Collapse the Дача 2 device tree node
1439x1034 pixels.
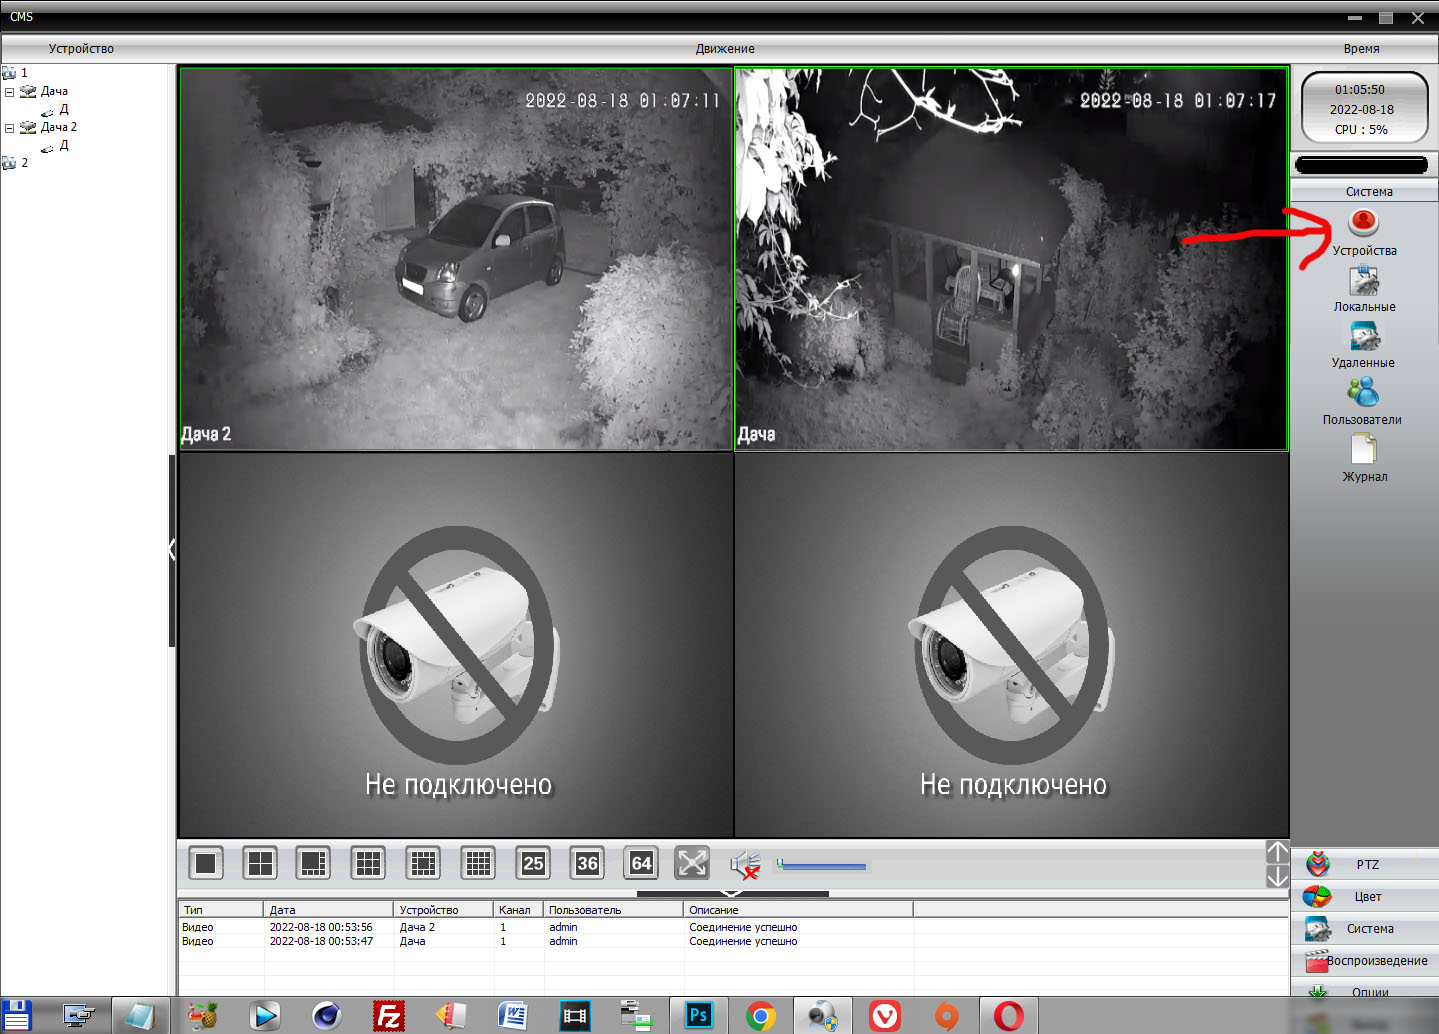[x=10, y=128]
